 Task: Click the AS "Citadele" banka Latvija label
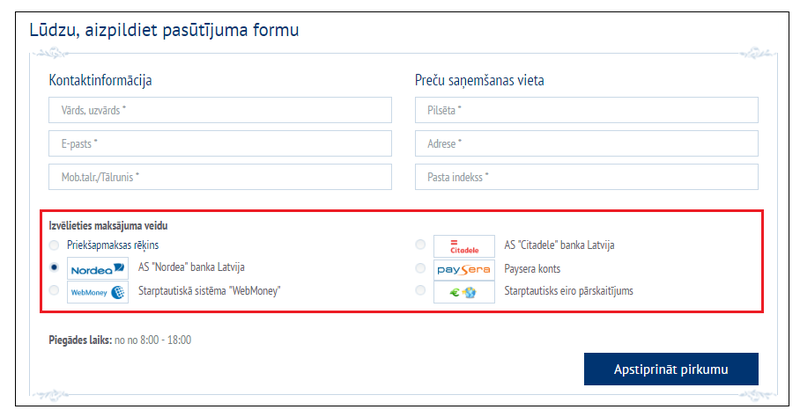click(559, 245)
